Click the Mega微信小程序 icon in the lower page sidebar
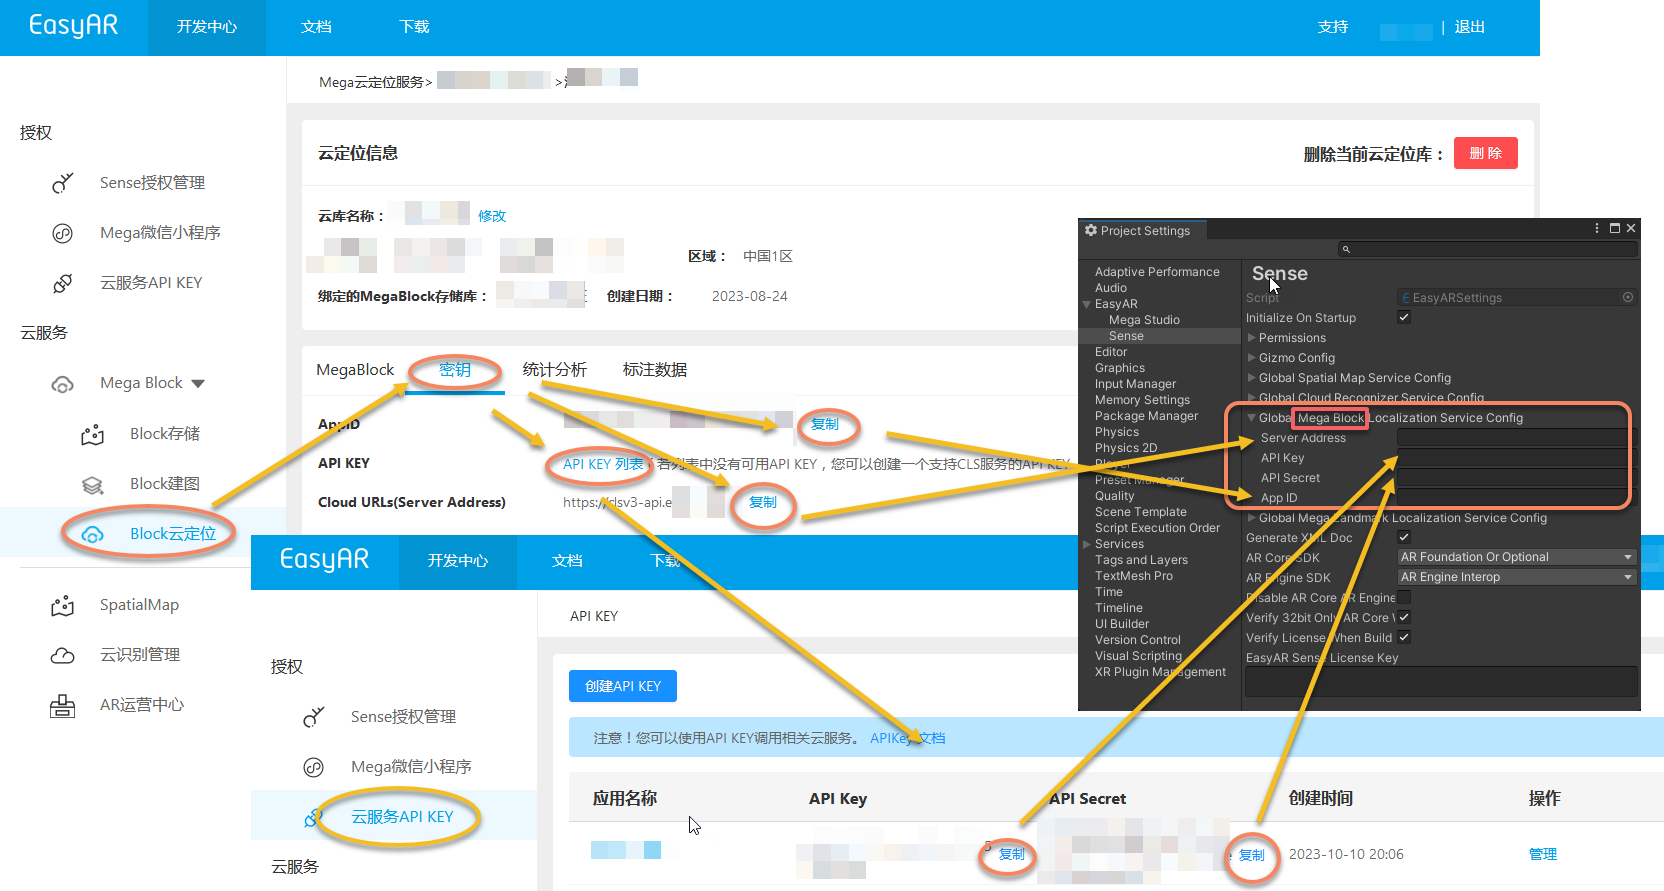Image resolution: width=1664 pixels, height=891 pixels. click(314, 767)
